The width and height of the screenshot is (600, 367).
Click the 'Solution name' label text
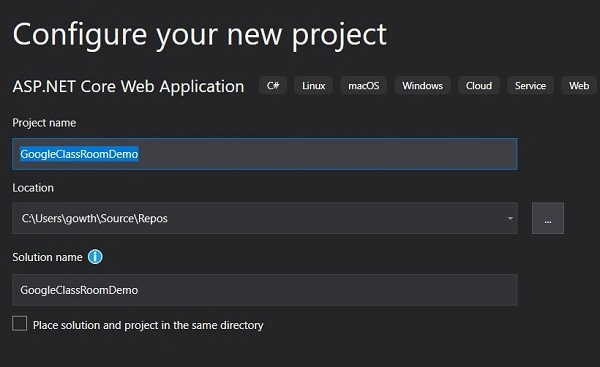coord(47,257)
